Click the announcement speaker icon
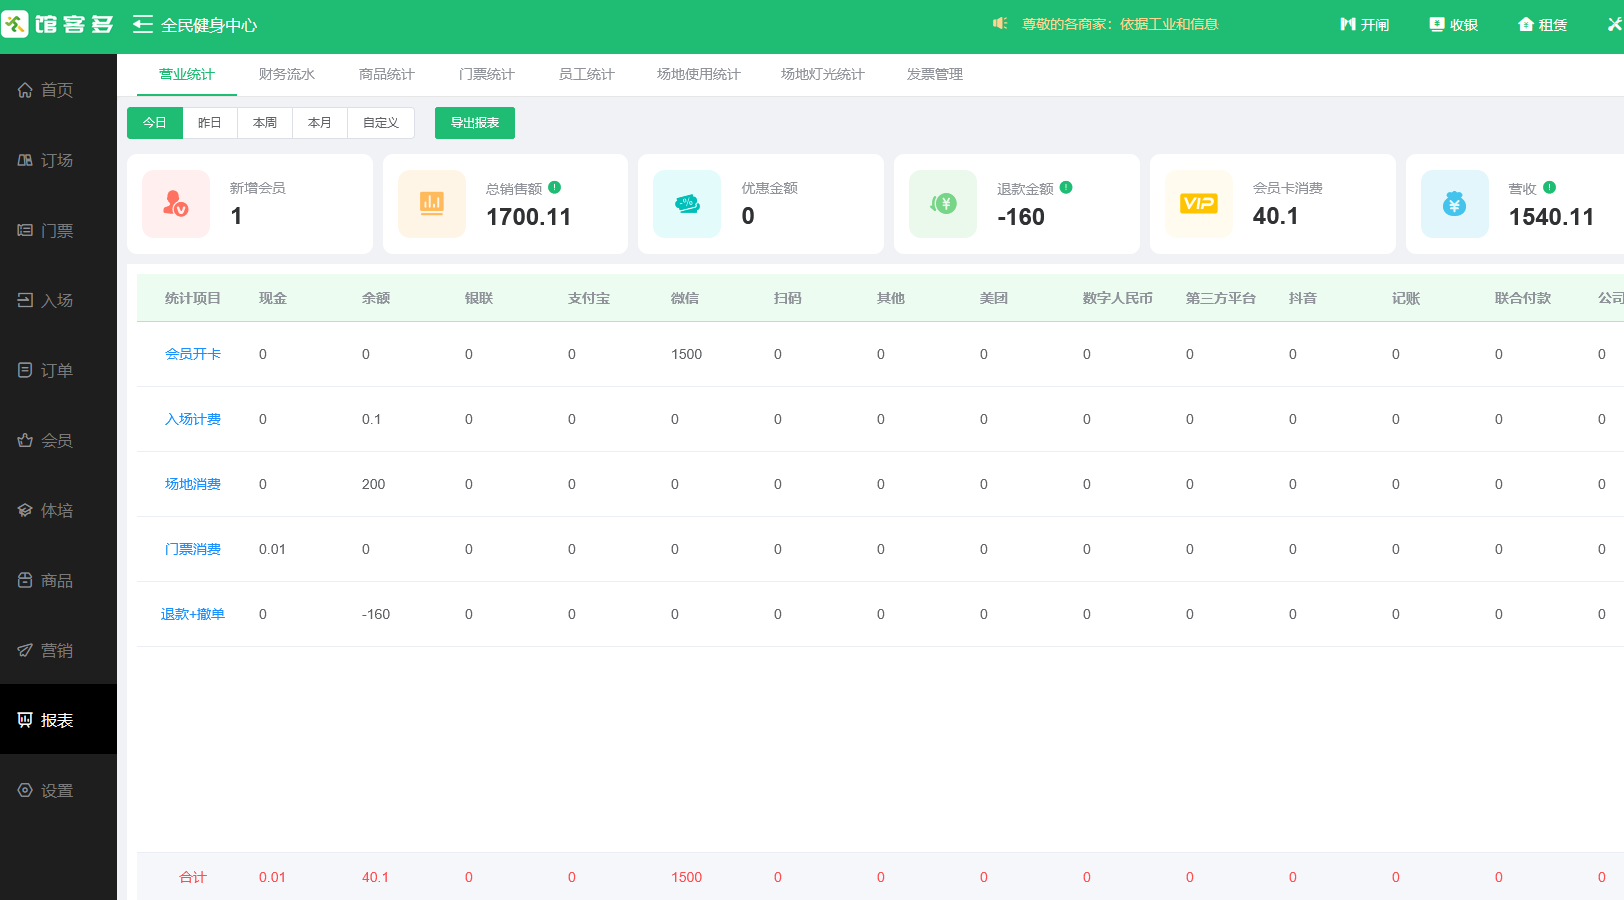Image resolution: width=1624 pixels, height=900 pixels. click(x=1000, y=23)
